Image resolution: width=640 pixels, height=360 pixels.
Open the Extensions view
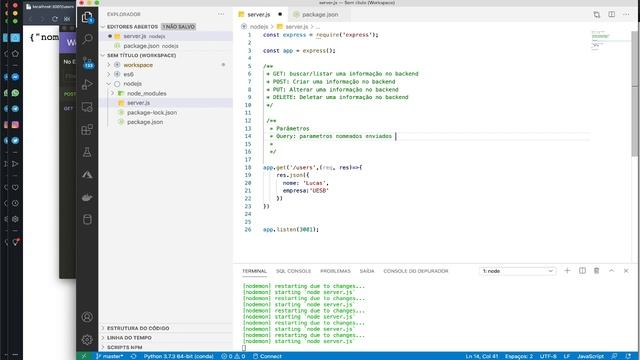[x=87, y=130]
